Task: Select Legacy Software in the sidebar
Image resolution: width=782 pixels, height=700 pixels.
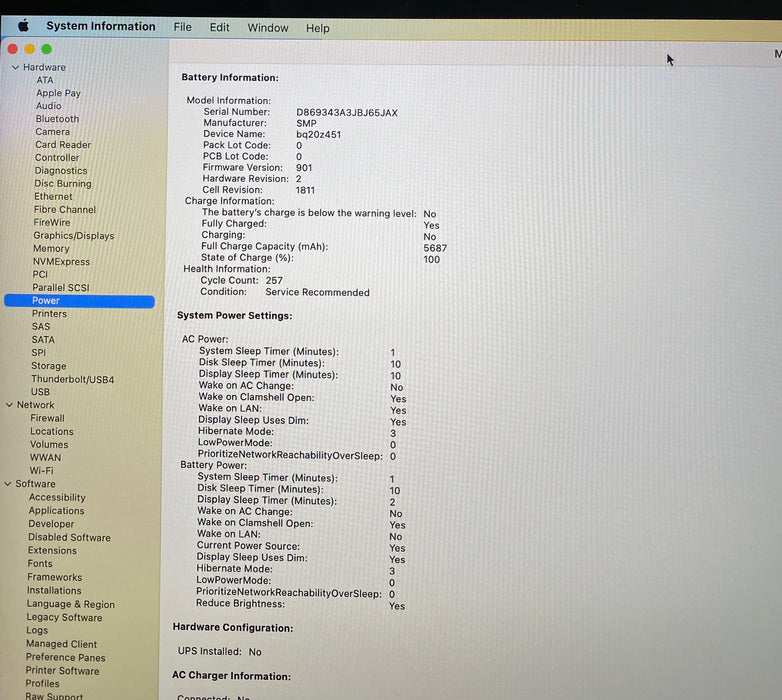Action: (64, 617)
